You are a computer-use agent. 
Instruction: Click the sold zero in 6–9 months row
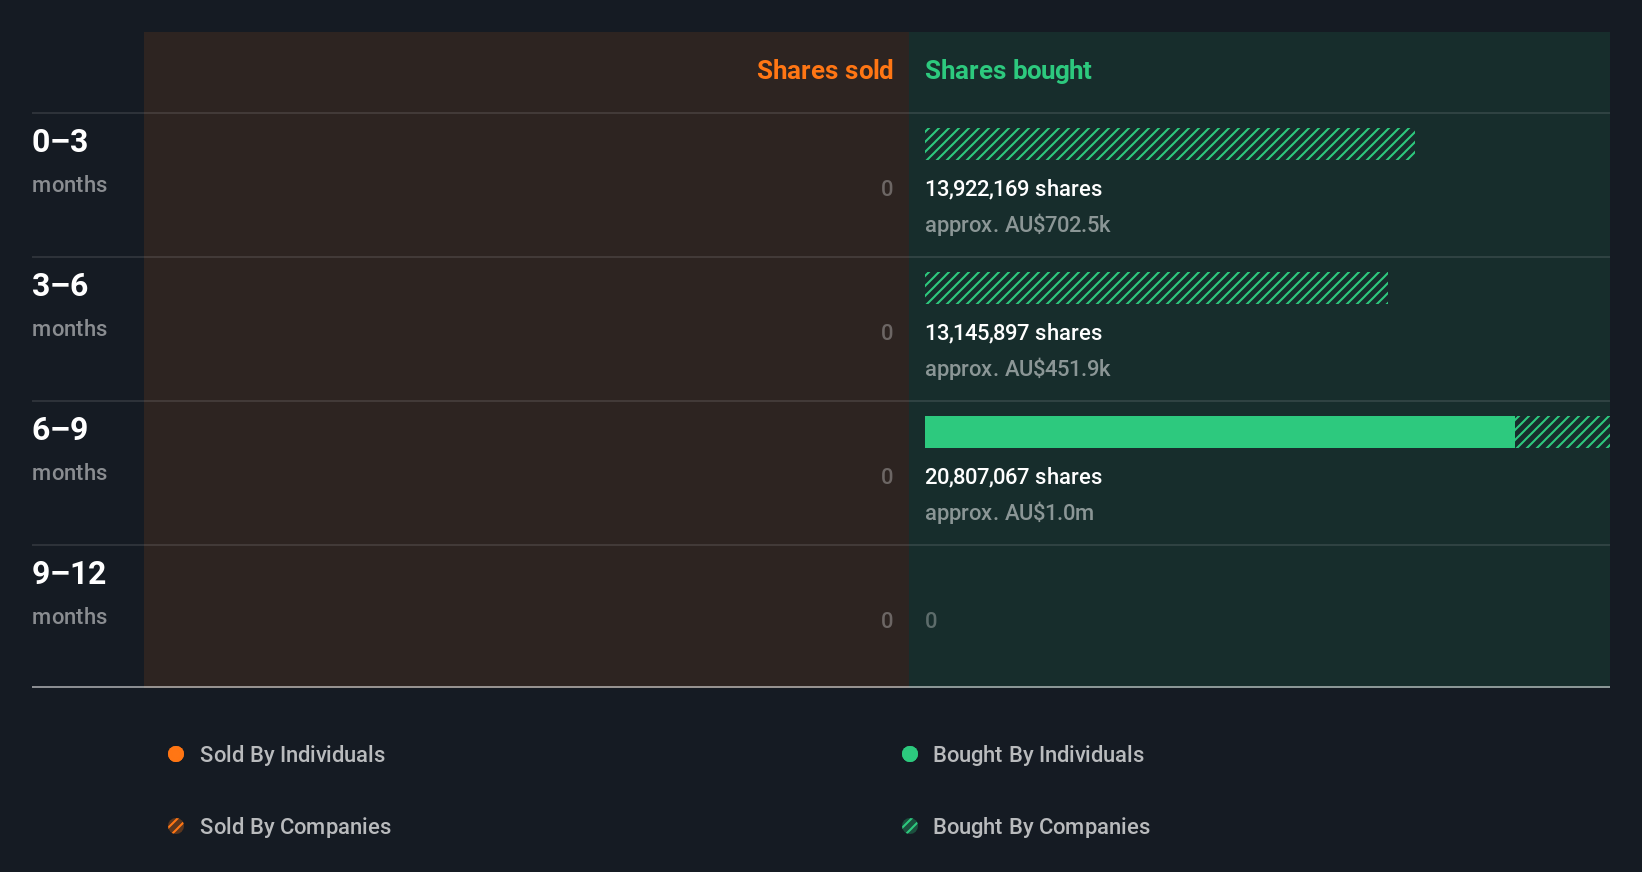click(887, 476)
